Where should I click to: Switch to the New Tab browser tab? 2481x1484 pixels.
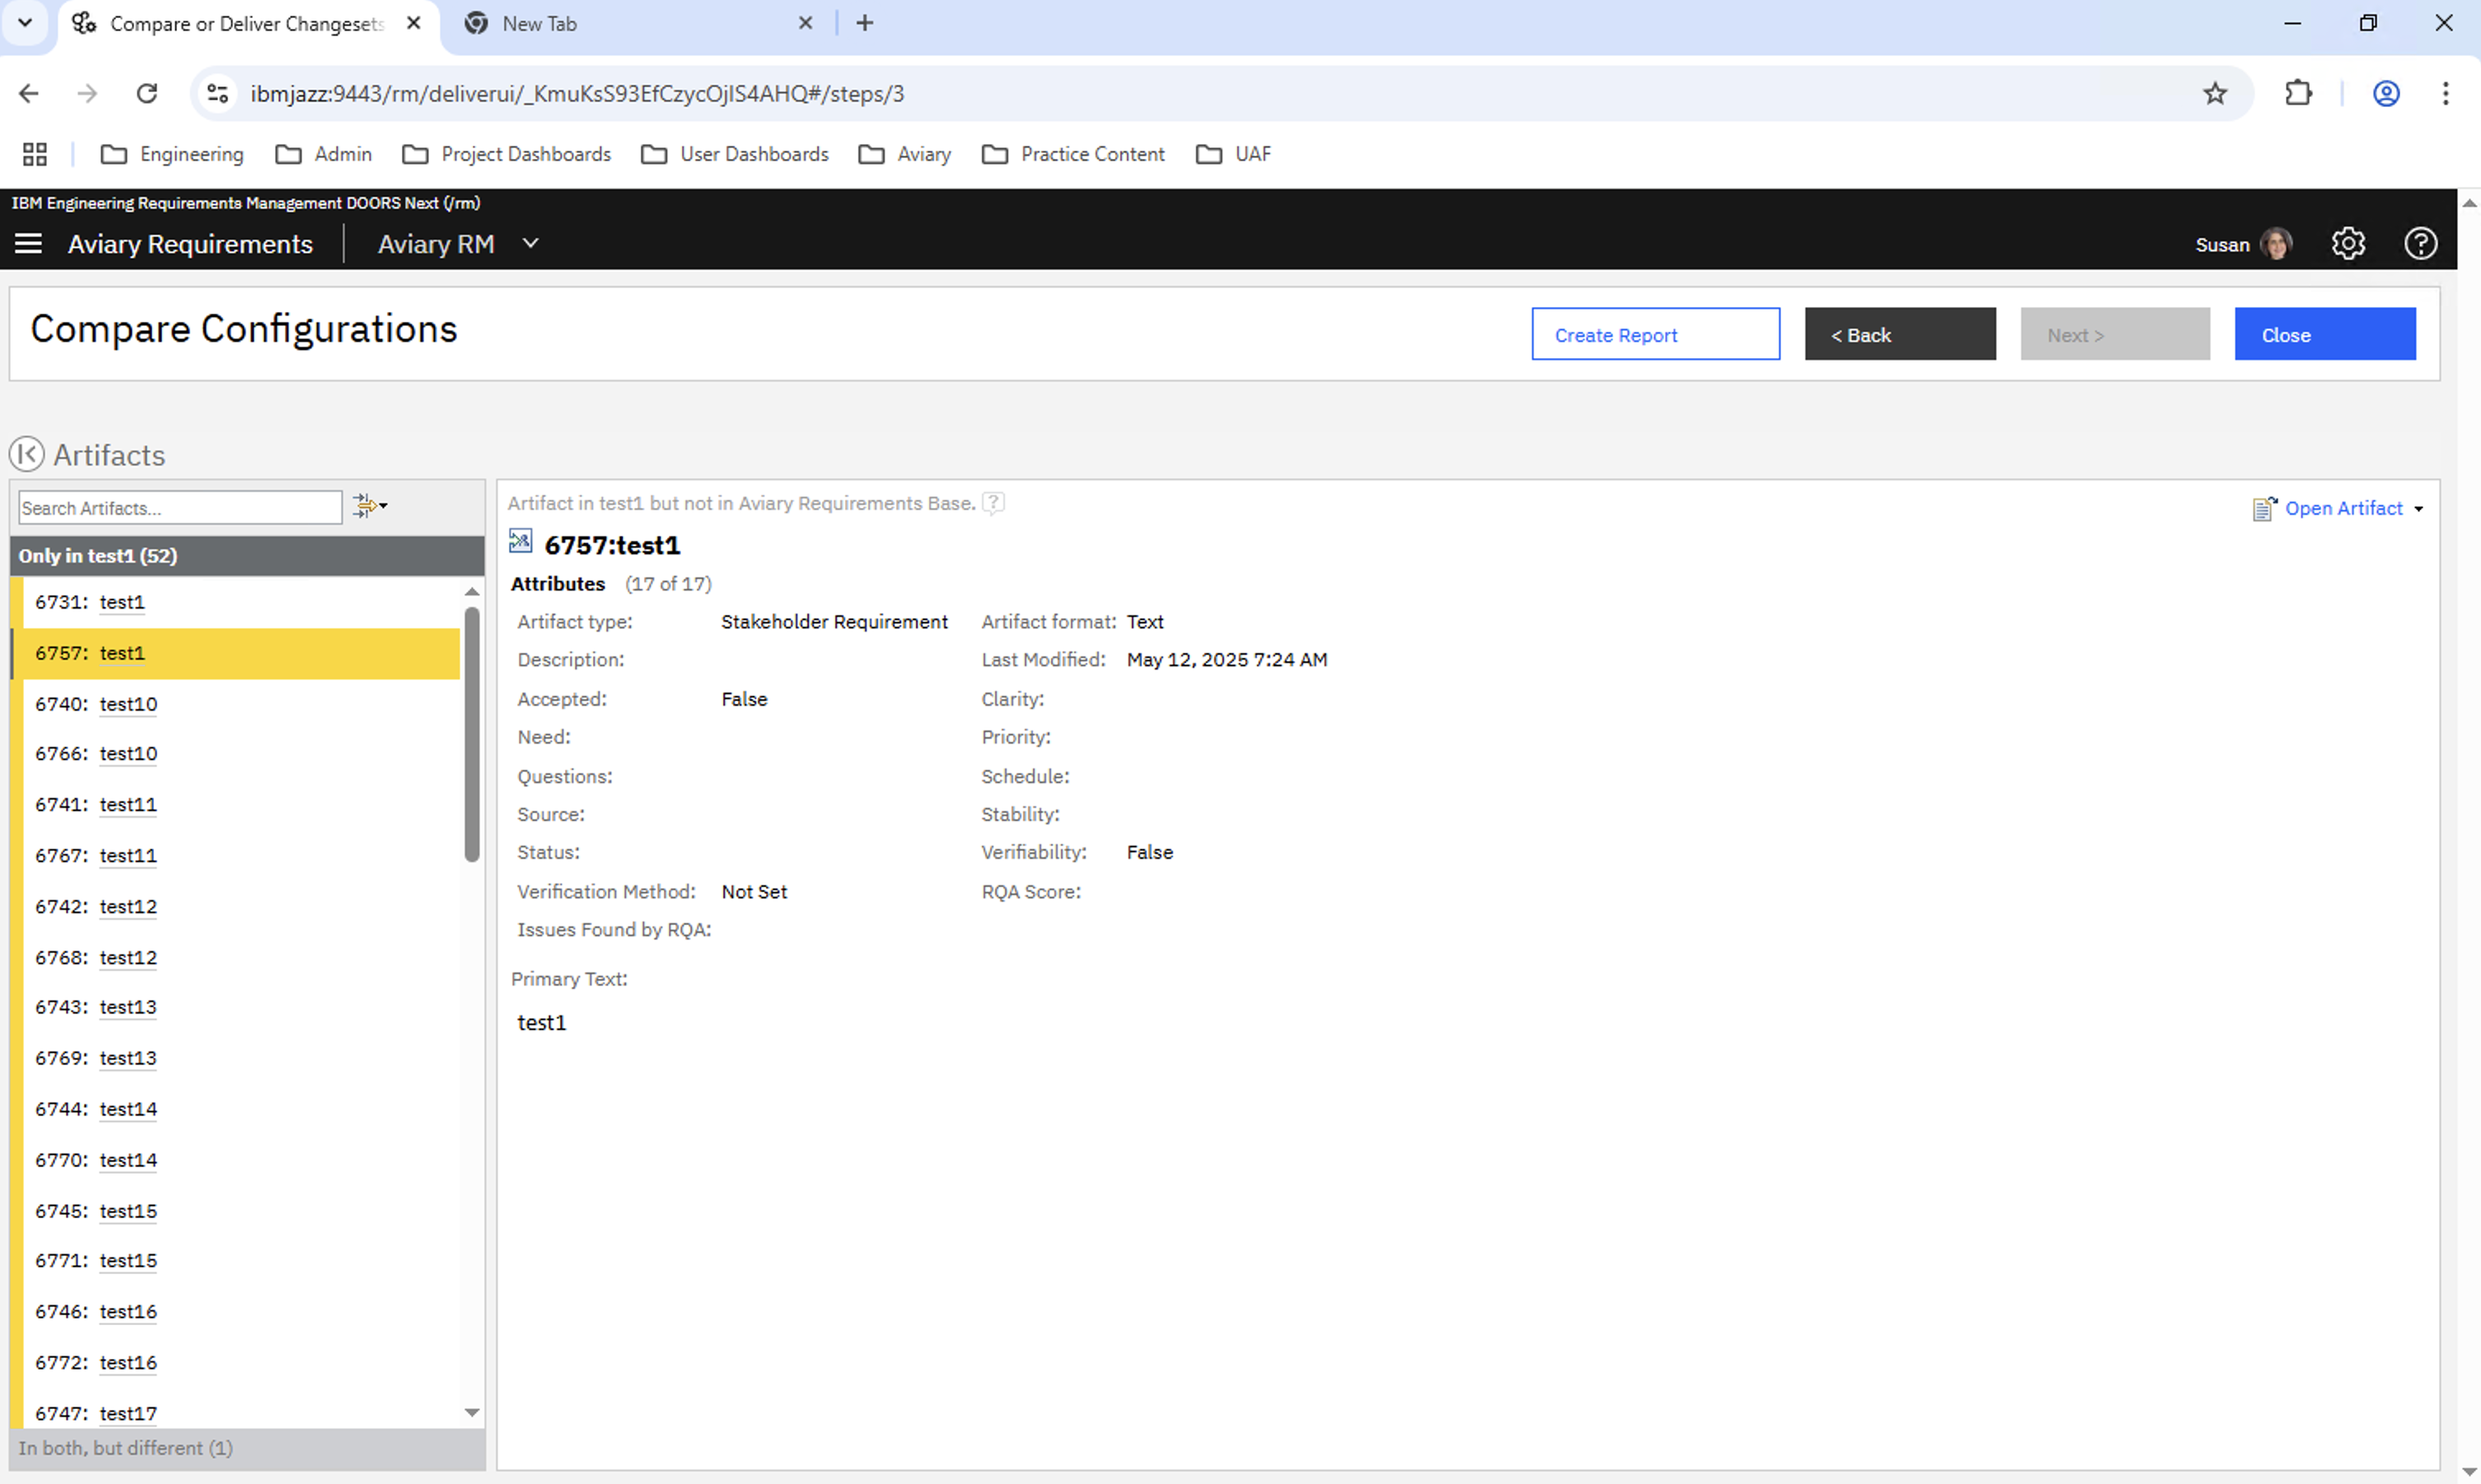click(x=540, y=23)
